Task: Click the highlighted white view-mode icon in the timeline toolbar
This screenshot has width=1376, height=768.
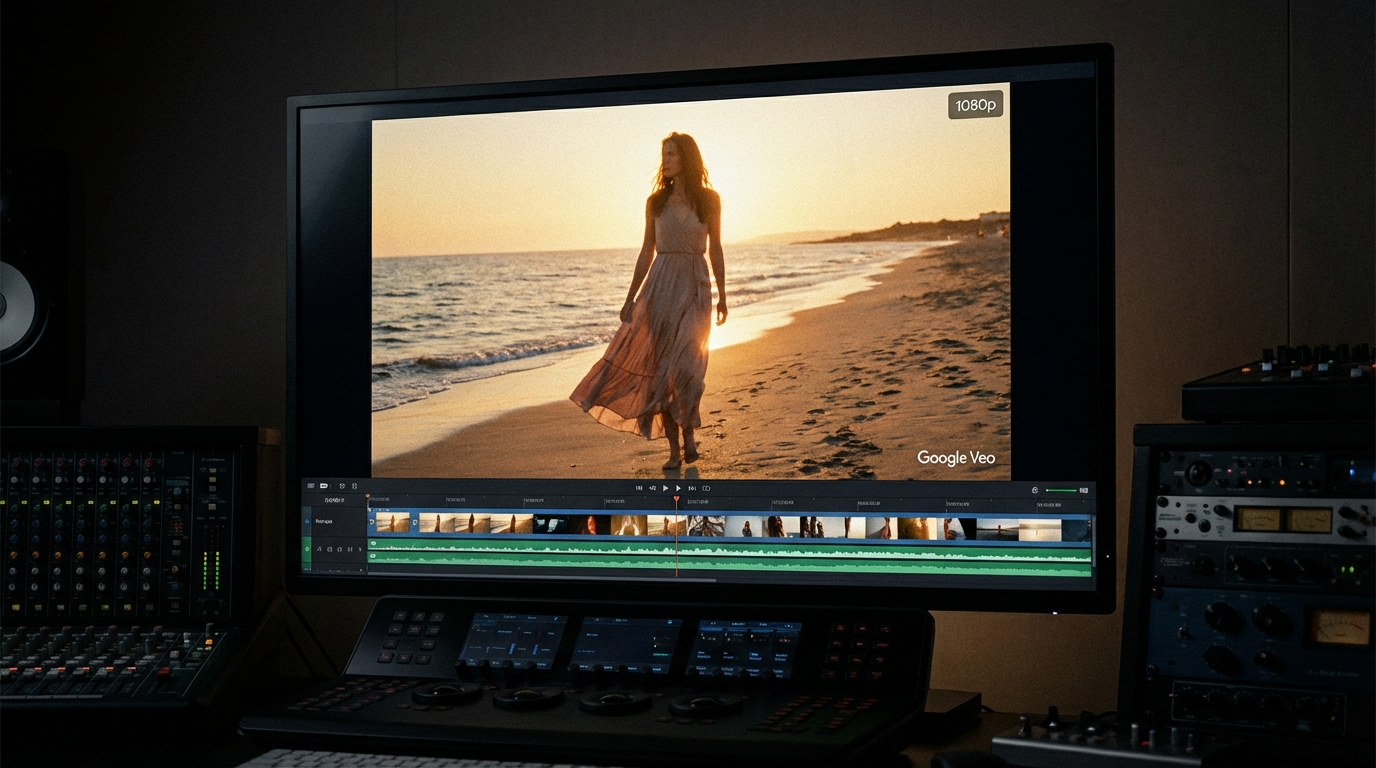Action: click(x=324, y=485)
